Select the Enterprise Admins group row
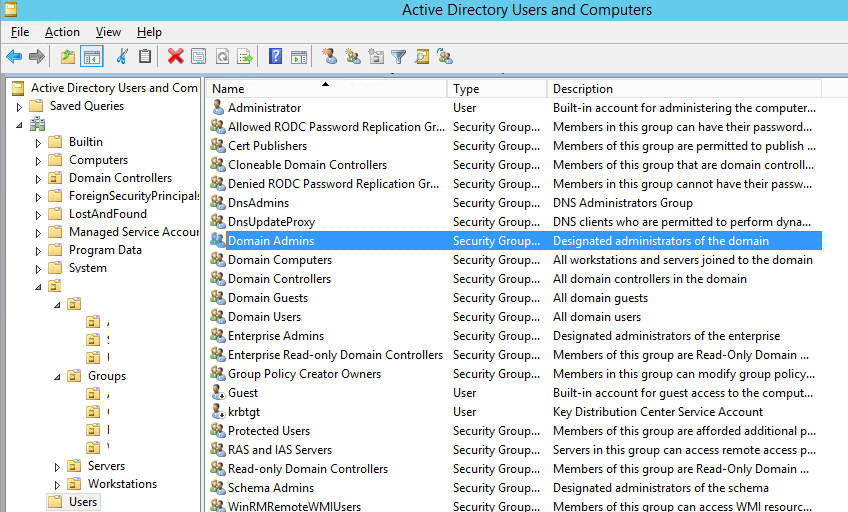 coord(275,336)
